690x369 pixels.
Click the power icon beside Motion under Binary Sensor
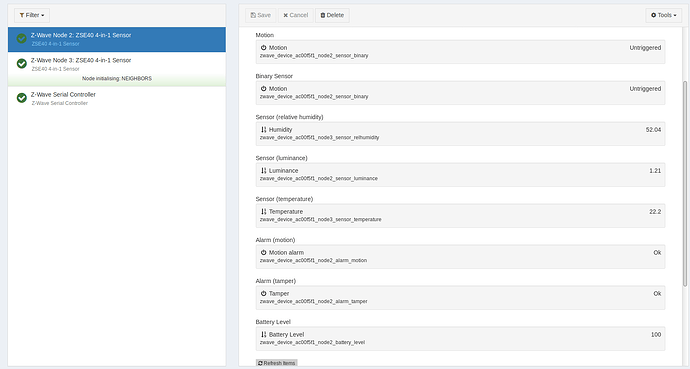coord(264,88)
